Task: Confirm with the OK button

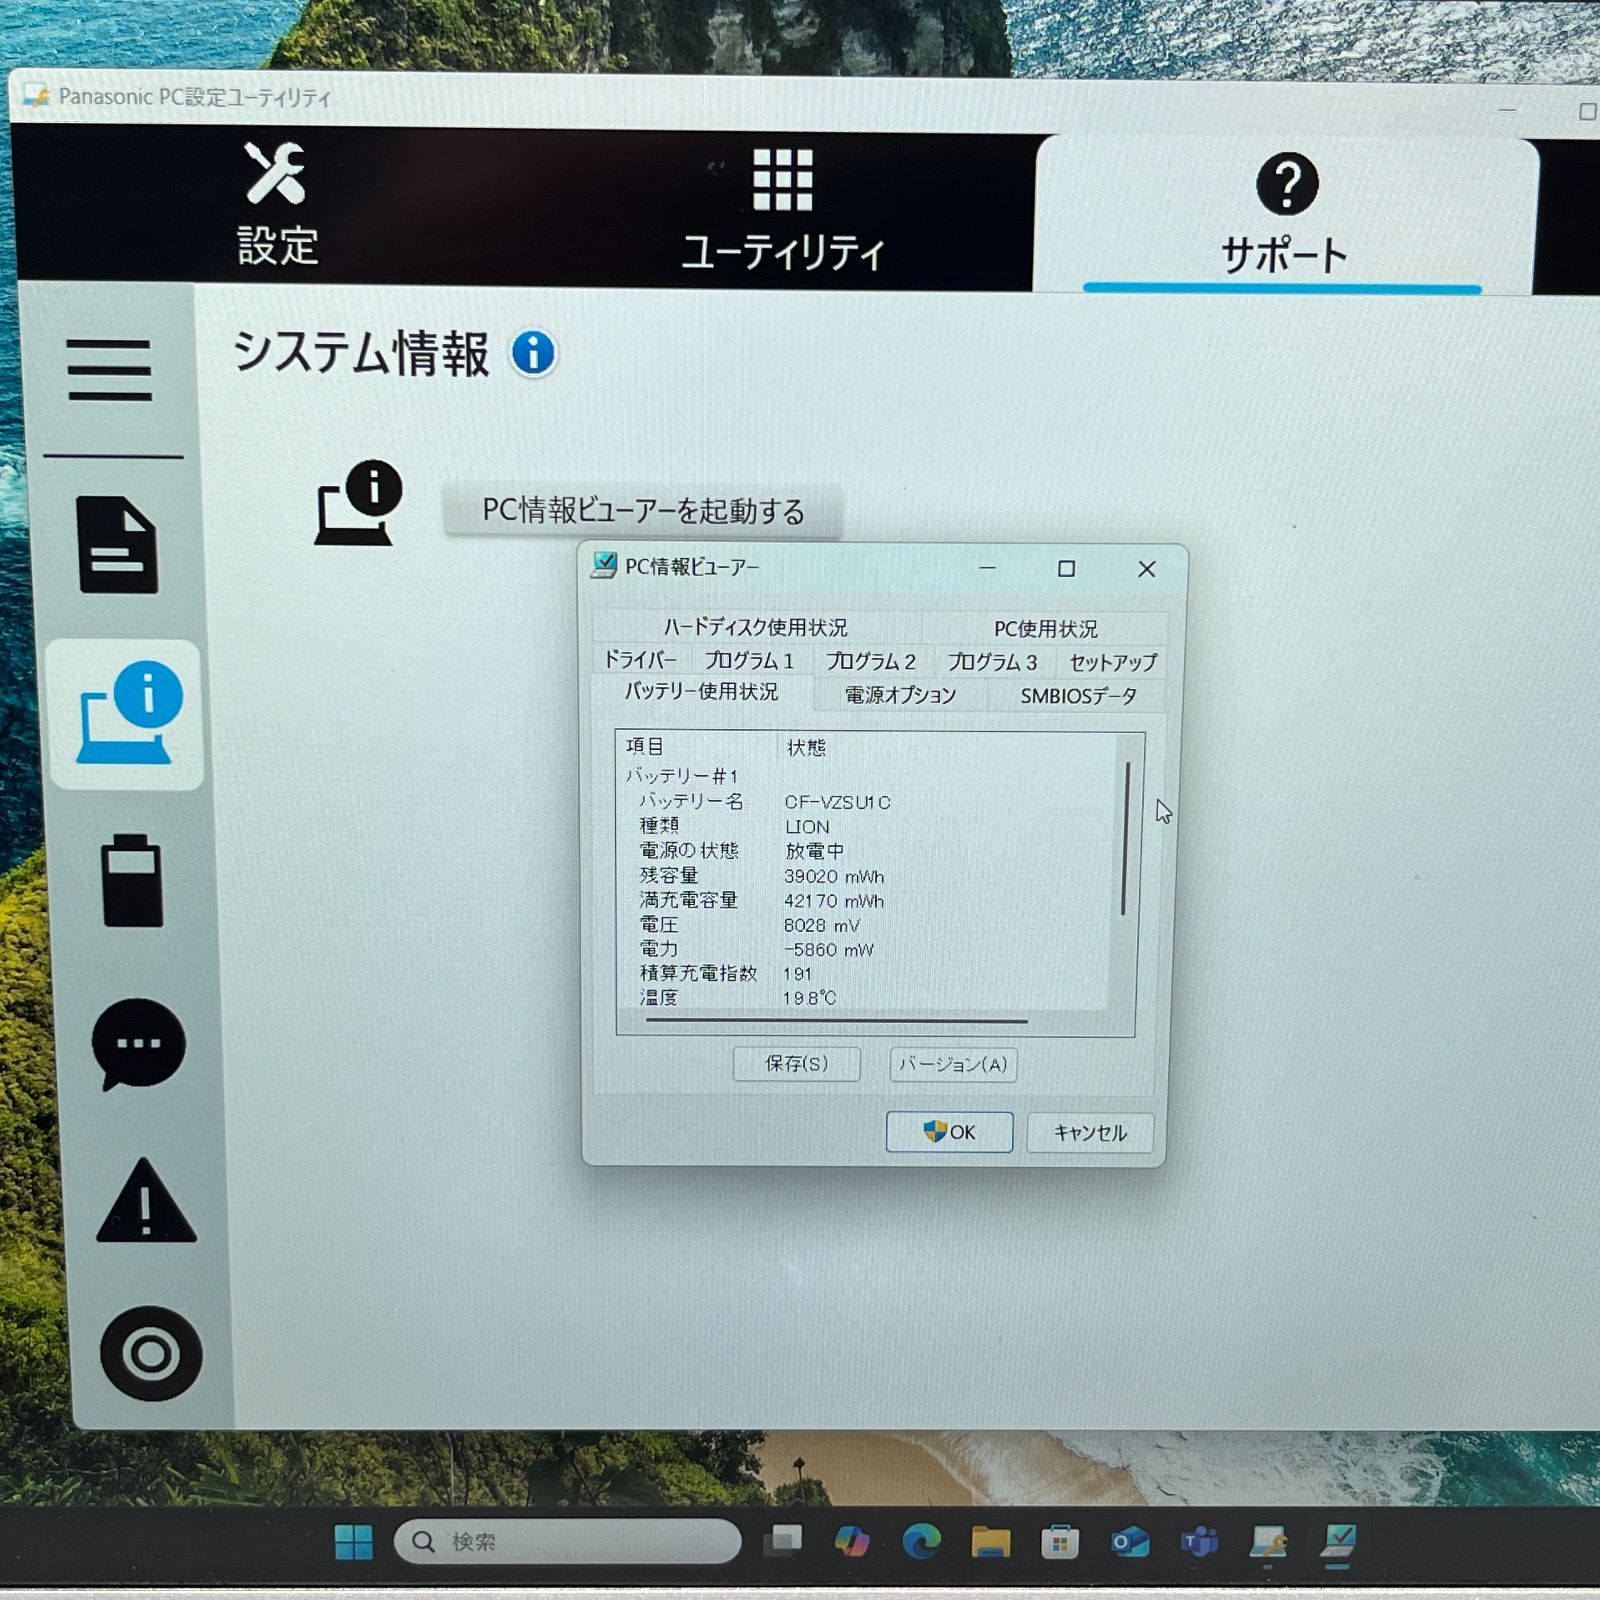Action: coord(949,1132)
